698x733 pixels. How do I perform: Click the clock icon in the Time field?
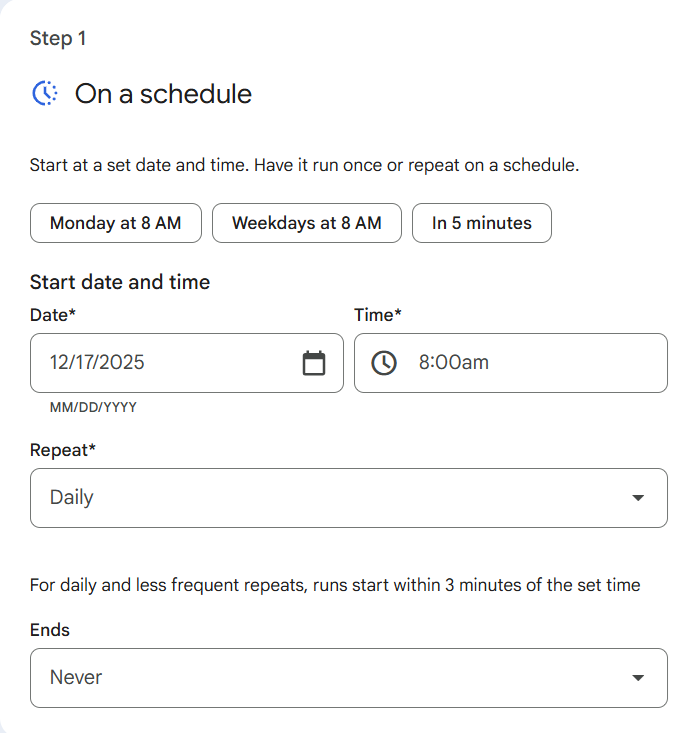[x=384, y=363]
